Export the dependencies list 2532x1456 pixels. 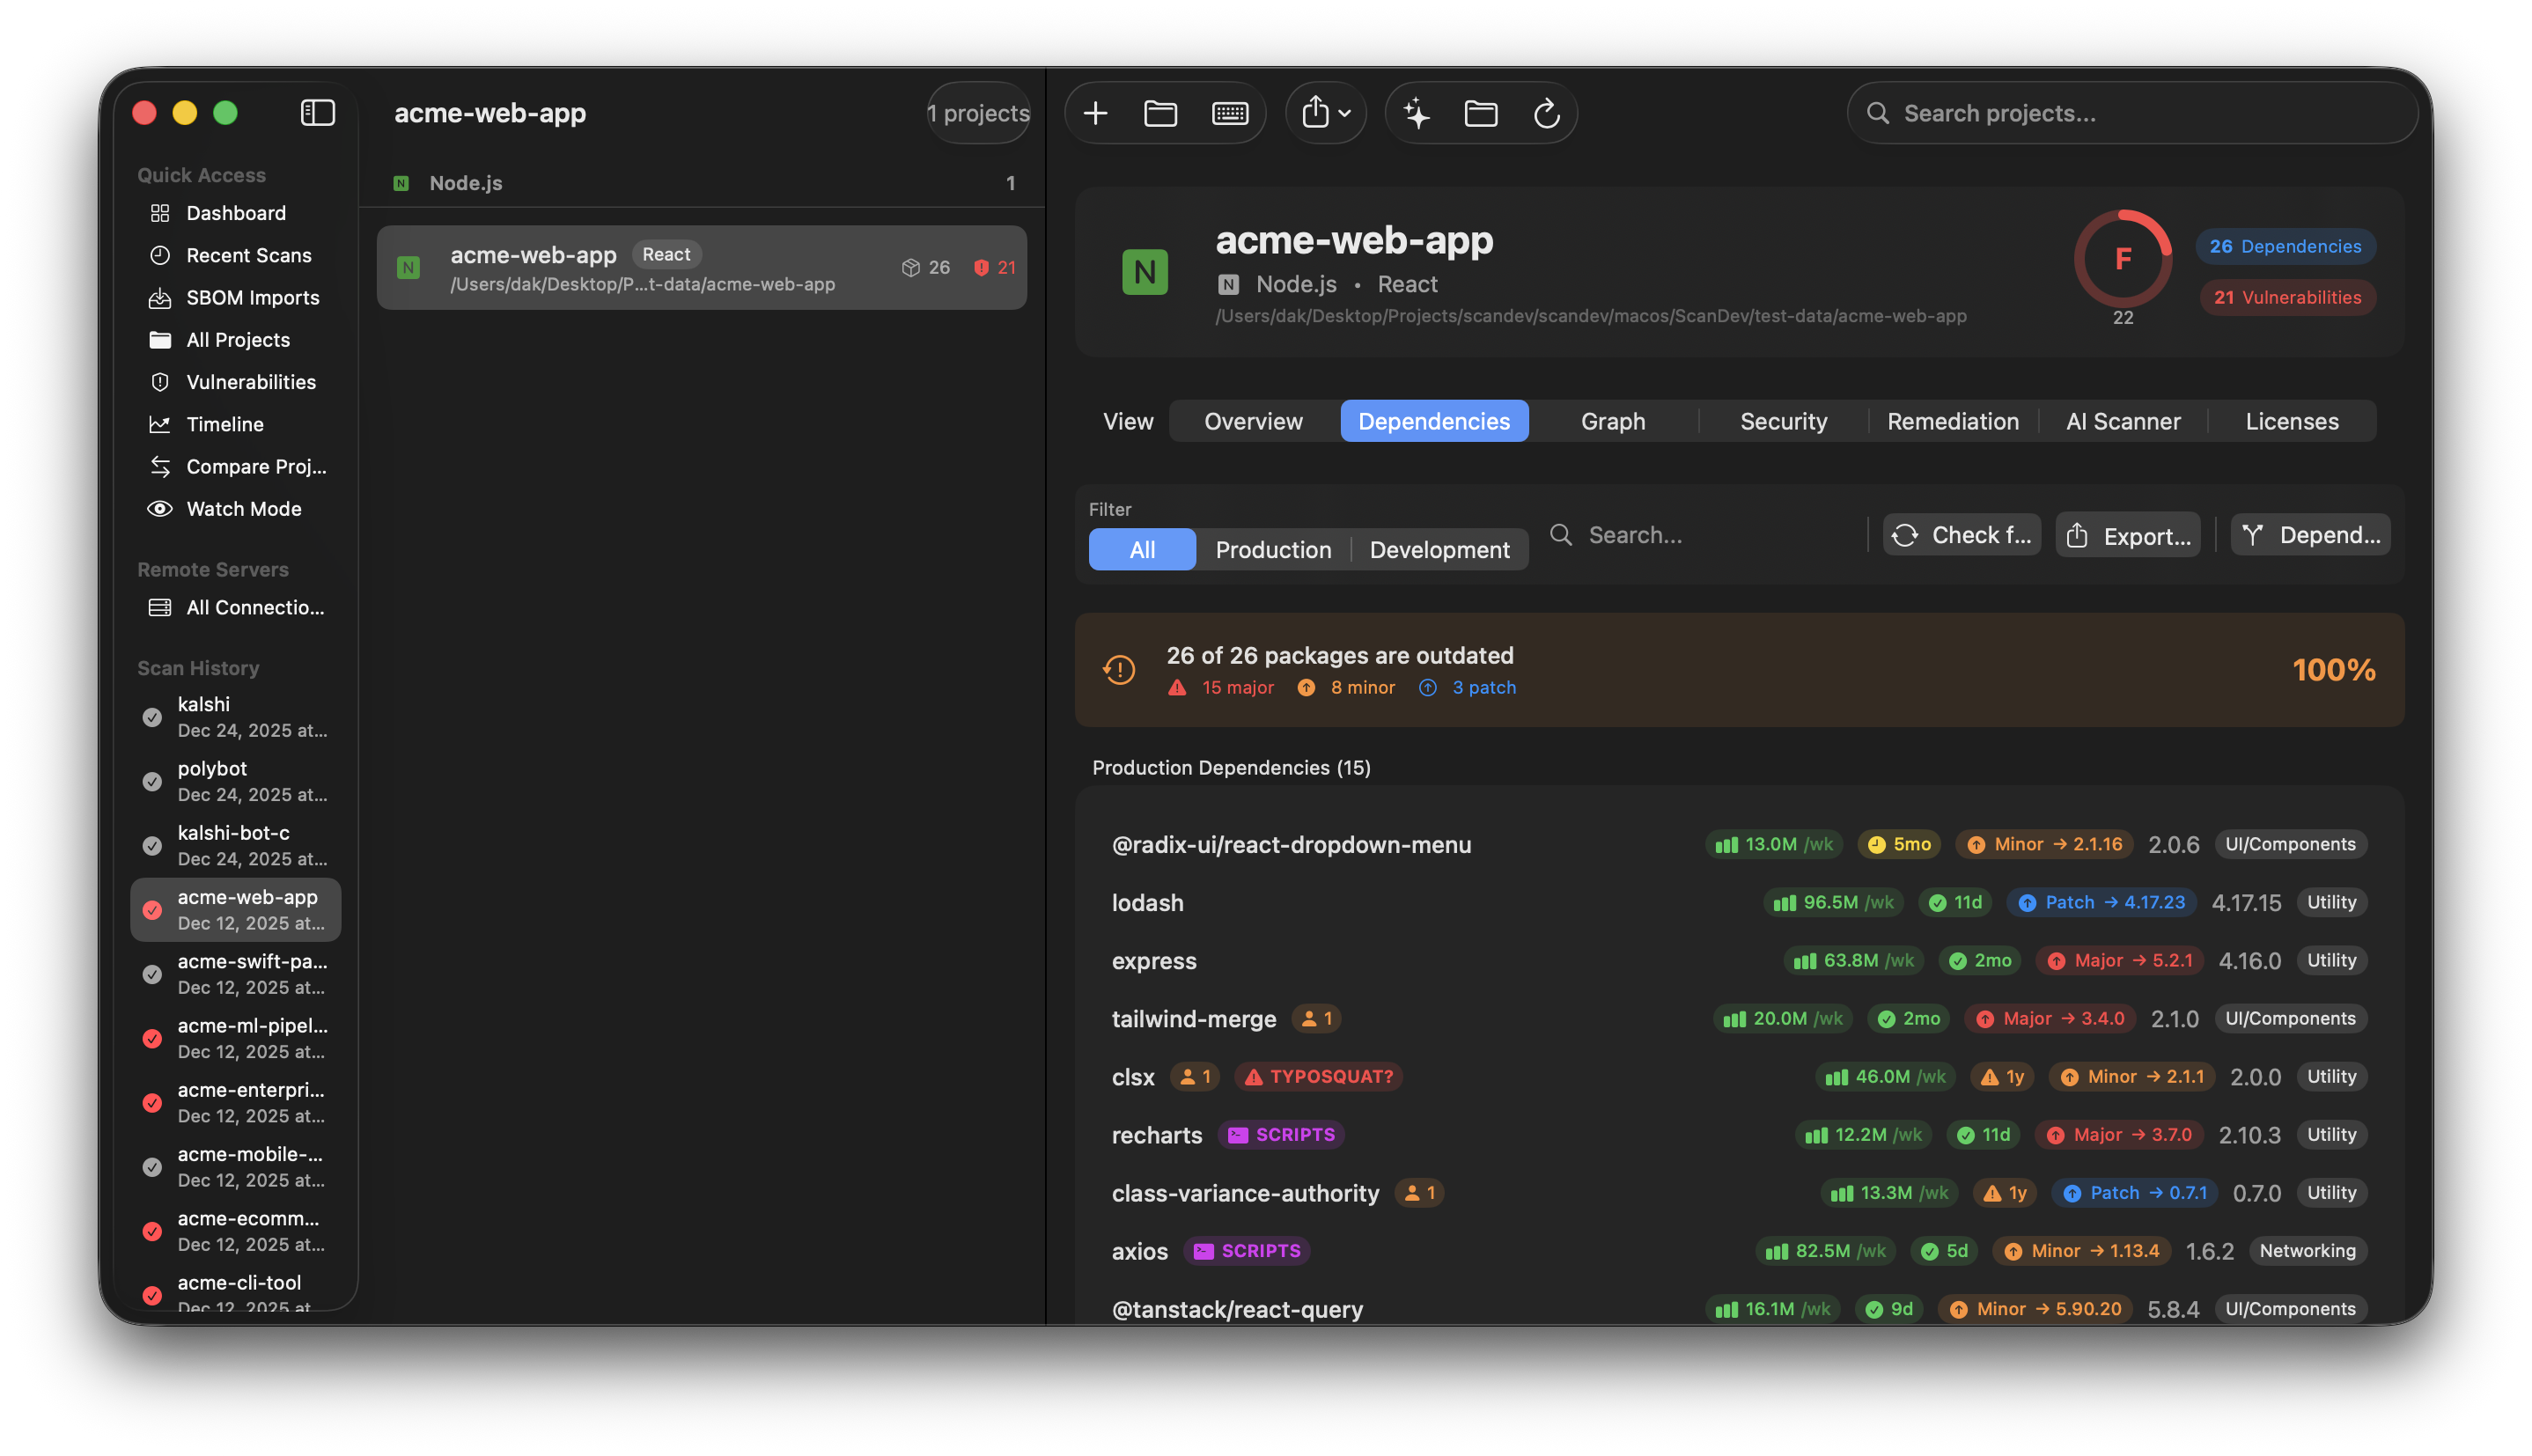[x=2126, y=535]
